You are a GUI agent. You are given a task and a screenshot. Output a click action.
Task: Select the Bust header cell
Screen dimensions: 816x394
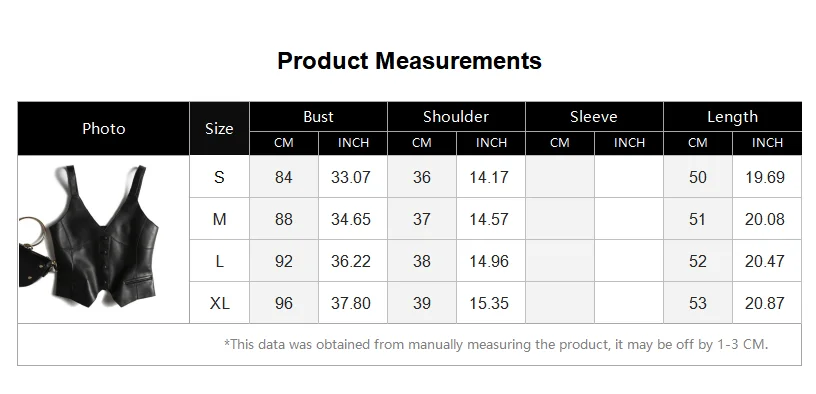point(318,117)
